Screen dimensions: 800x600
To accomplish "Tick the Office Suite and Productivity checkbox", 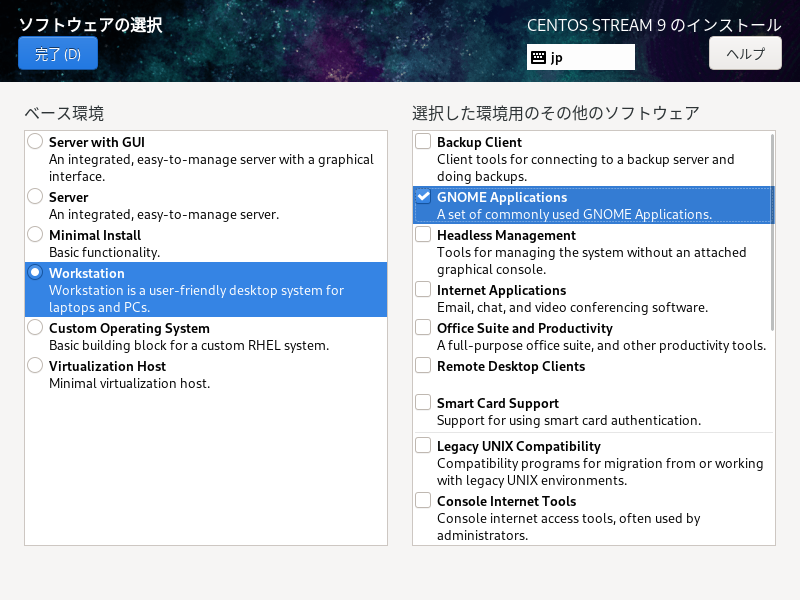I will tap(423, 328).
